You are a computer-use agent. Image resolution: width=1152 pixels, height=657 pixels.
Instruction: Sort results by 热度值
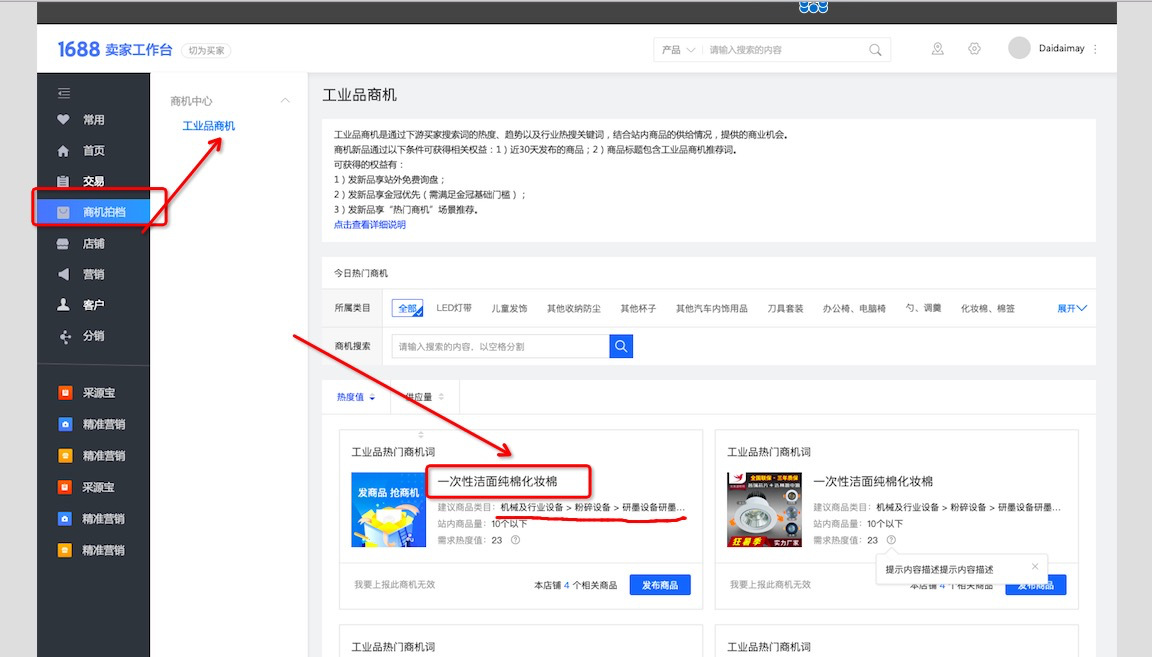pos(353,396)
